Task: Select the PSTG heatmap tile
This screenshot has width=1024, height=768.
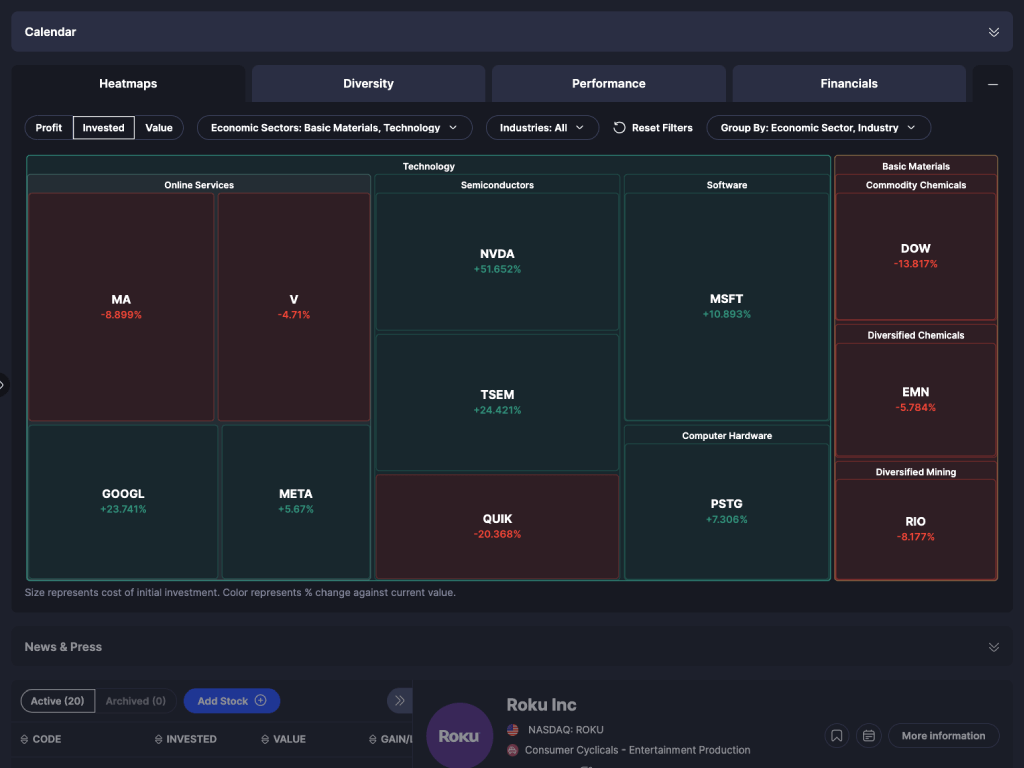Action: point(726,511)
